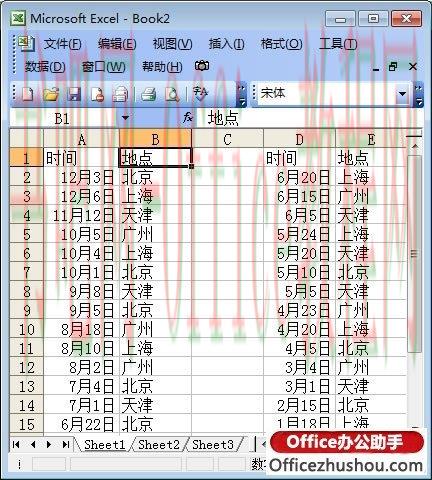Select cell A2 containing 12月3日

coord(81,177)
